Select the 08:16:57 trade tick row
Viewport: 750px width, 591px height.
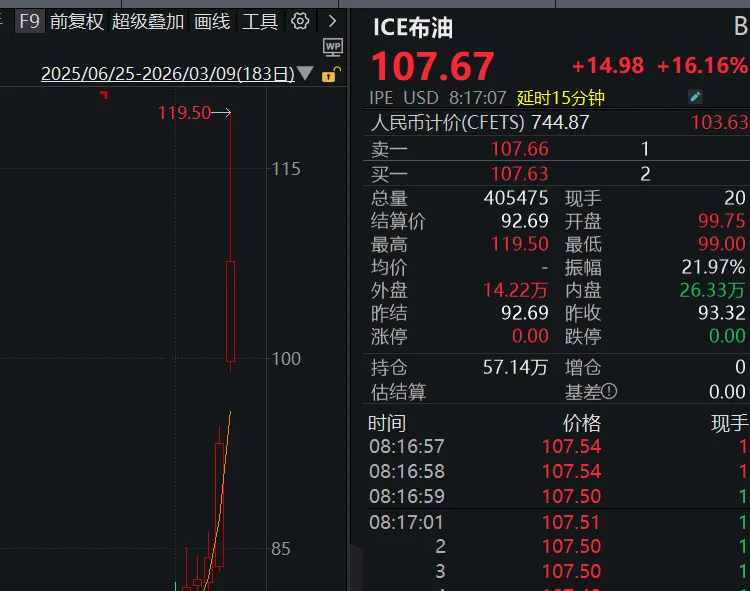(x=557, y=446)
